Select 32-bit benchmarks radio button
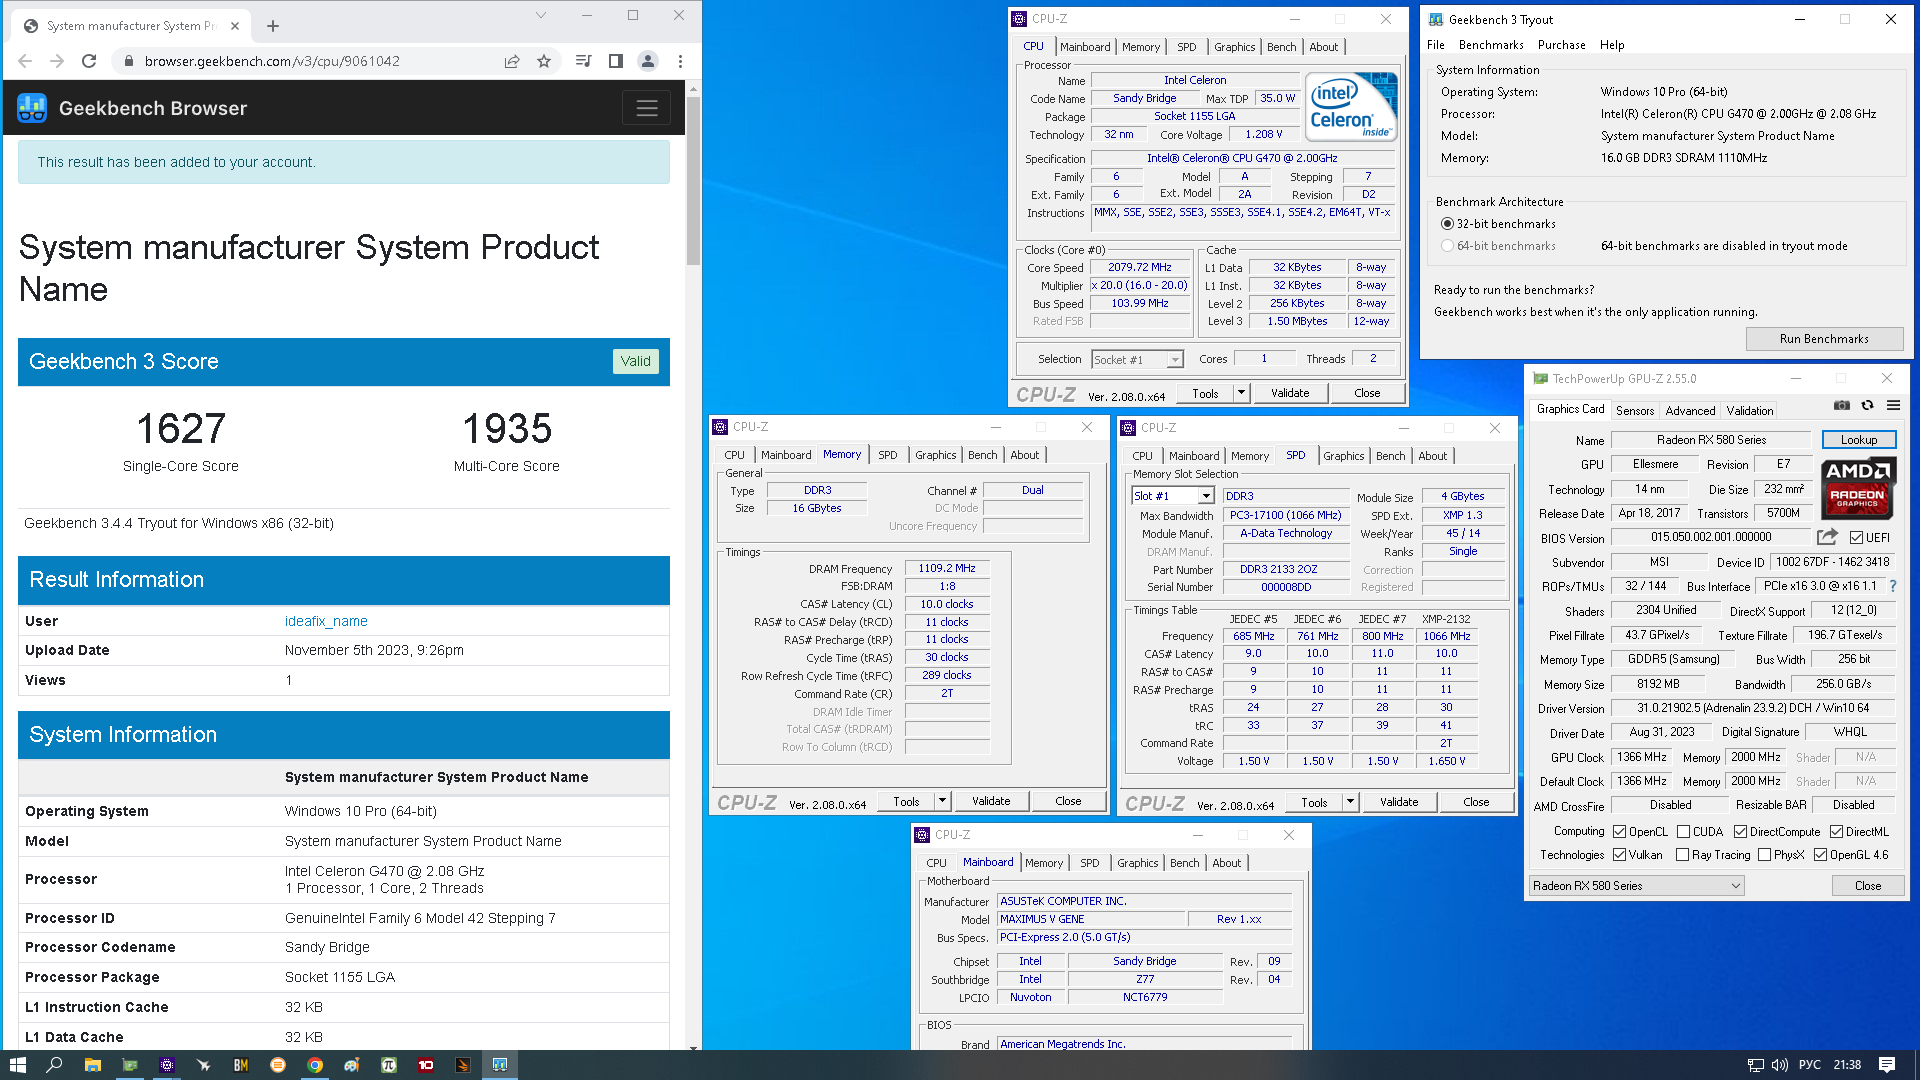 [x=1447, y=224]
